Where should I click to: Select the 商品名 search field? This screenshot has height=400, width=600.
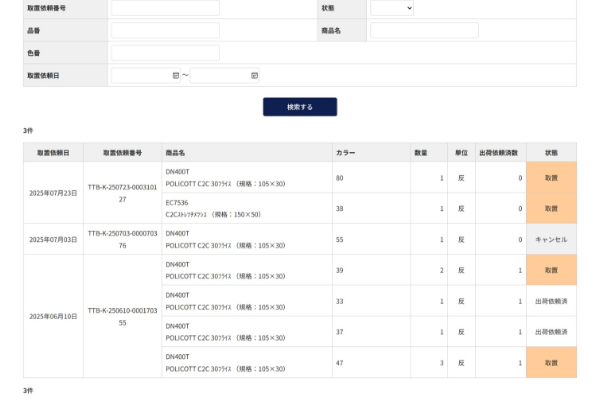tap(424, 31)
